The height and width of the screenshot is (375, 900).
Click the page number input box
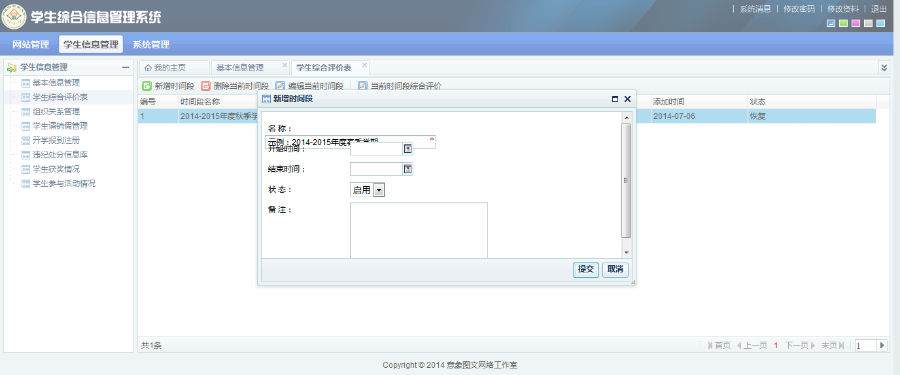click(865, 345)
